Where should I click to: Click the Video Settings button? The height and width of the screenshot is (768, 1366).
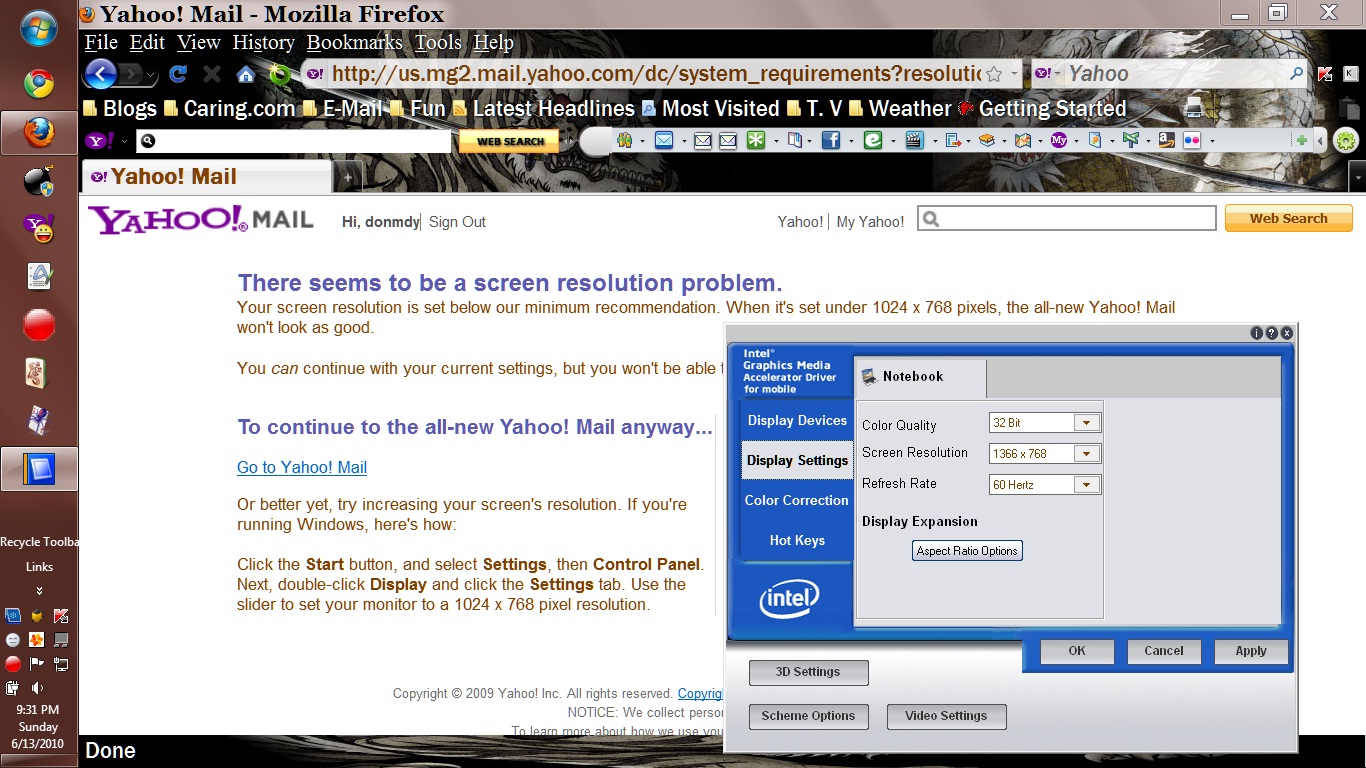[946, 716]
